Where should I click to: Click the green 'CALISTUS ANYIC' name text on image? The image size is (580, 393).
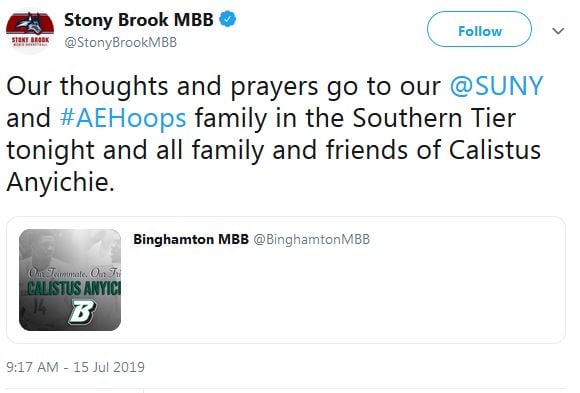tap(74, 289)
